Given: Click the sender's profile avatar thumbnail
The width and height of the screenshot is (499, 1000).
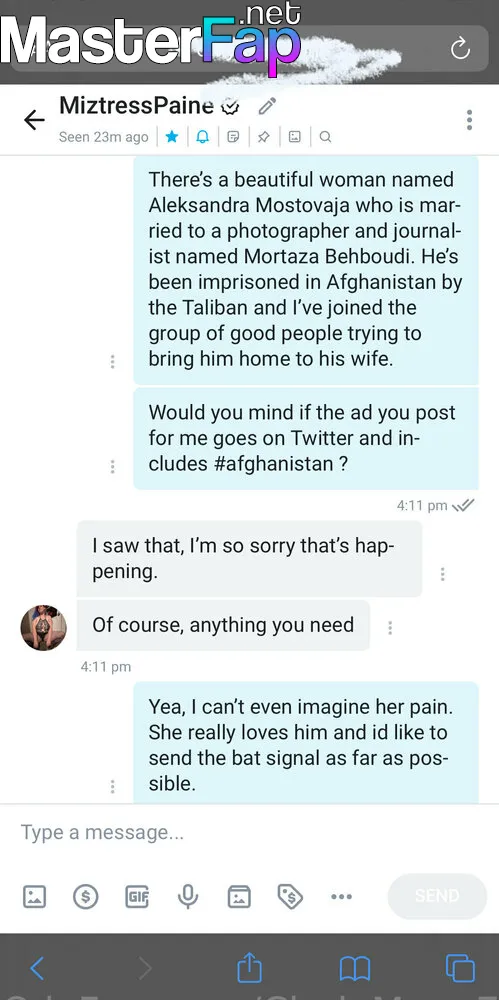Looking at the screenshot, I should (x=43, y=628).
